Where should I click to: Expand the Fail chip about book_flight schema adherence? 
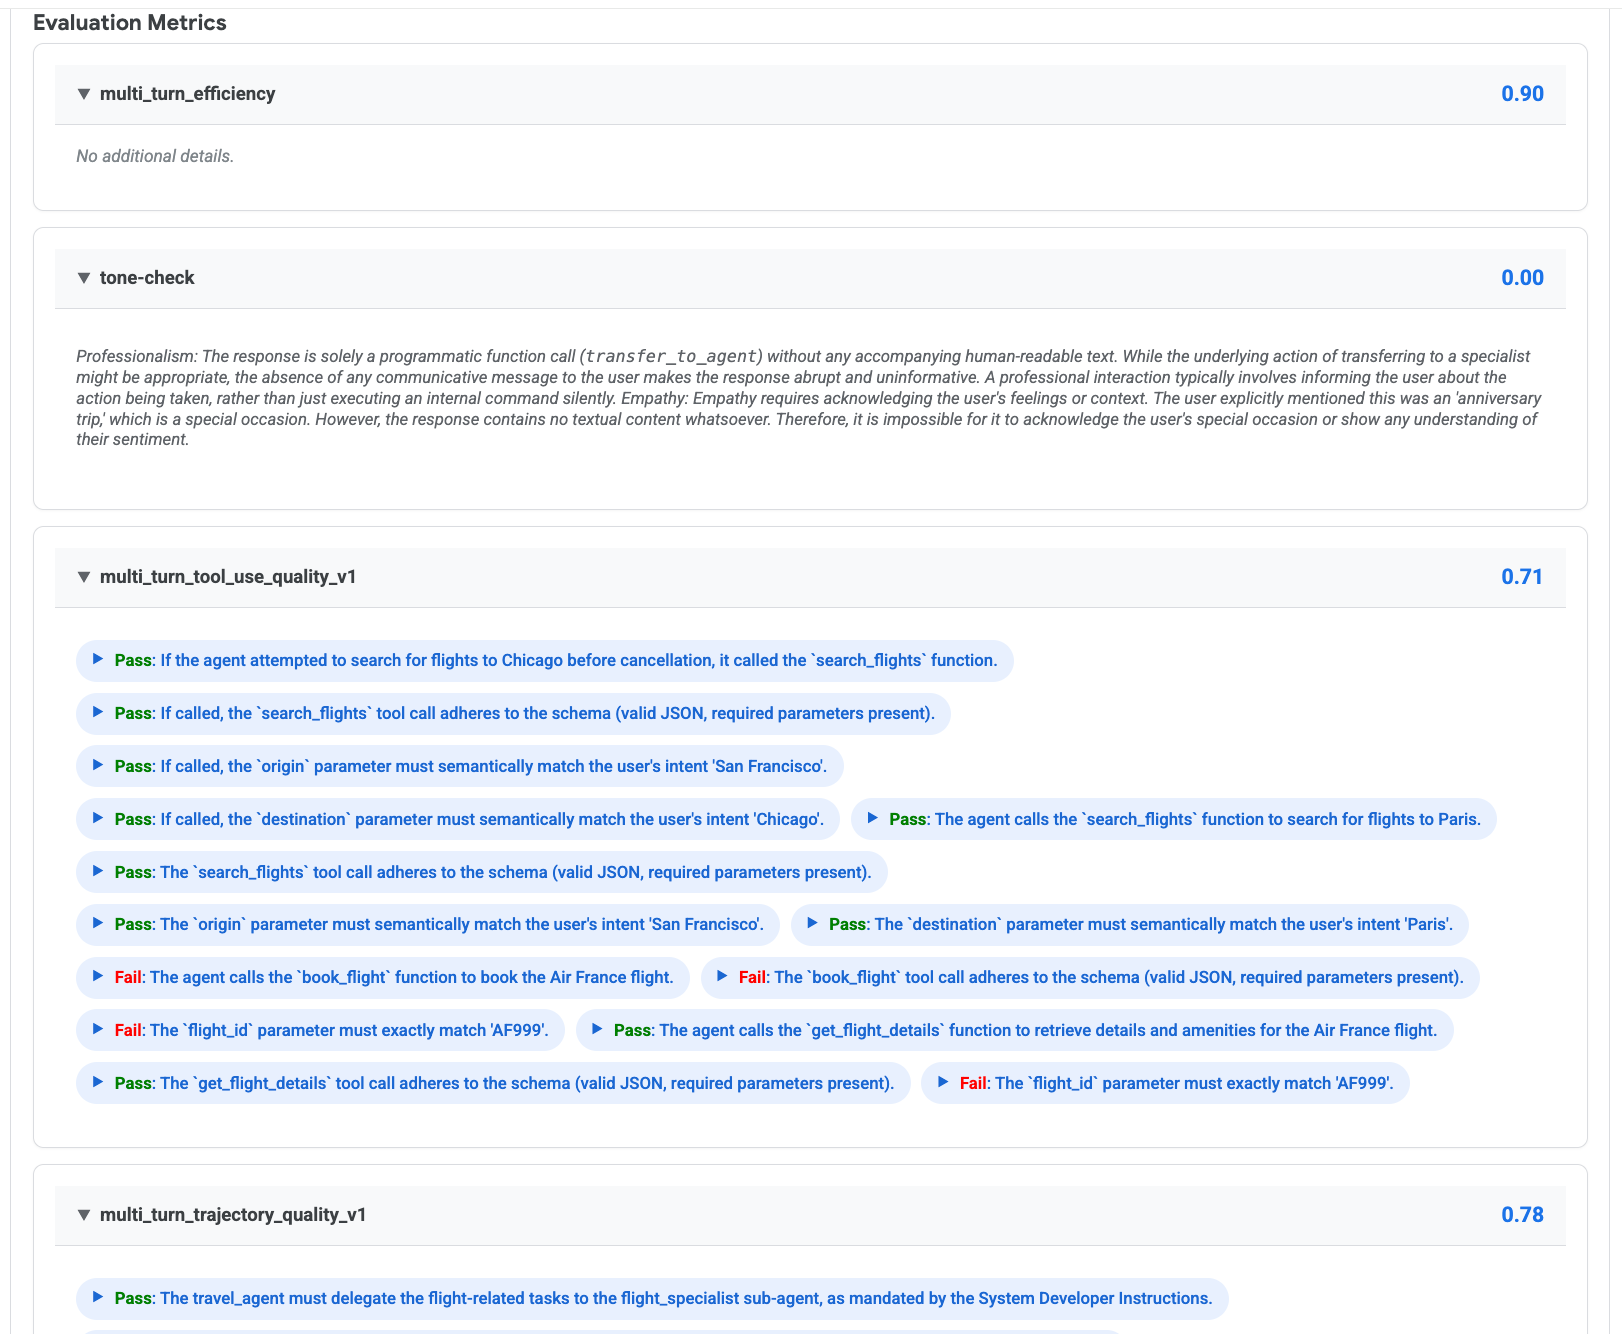(x=720, y=977)
